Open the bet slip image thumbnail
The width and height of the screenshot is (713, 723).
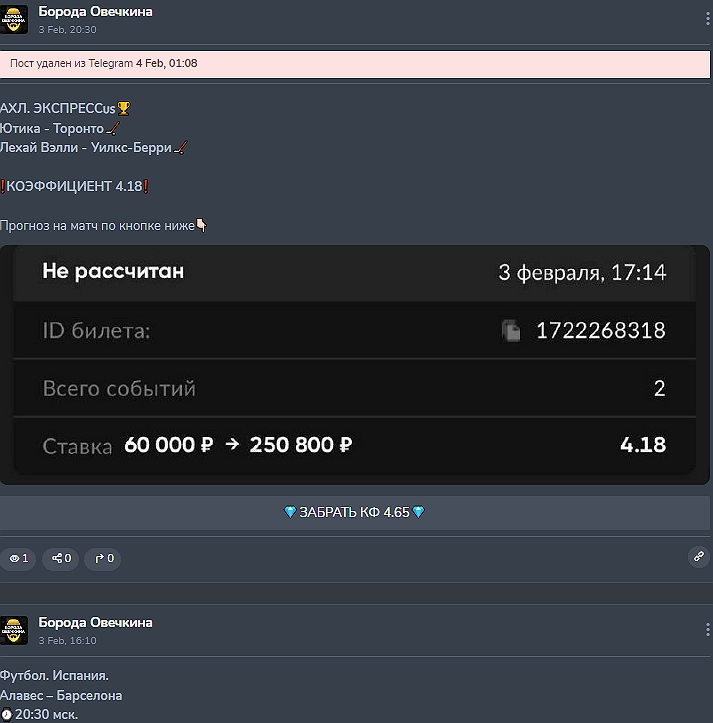pyautogui.click(x=354, y=365)
